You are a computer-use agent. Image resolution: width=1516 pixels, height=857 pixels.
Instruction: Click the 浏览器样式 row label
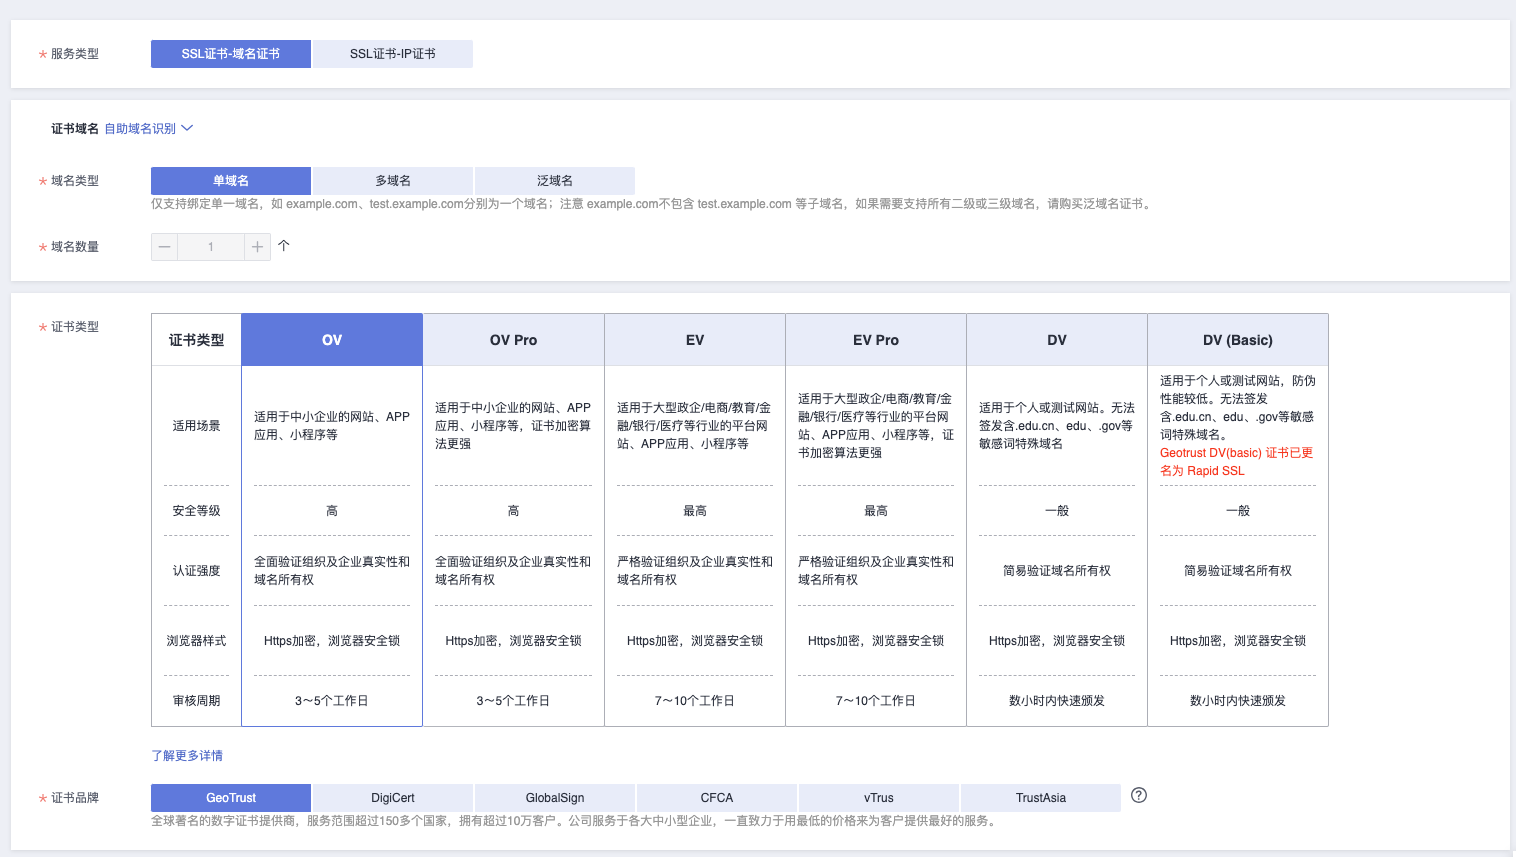[196, 641]
